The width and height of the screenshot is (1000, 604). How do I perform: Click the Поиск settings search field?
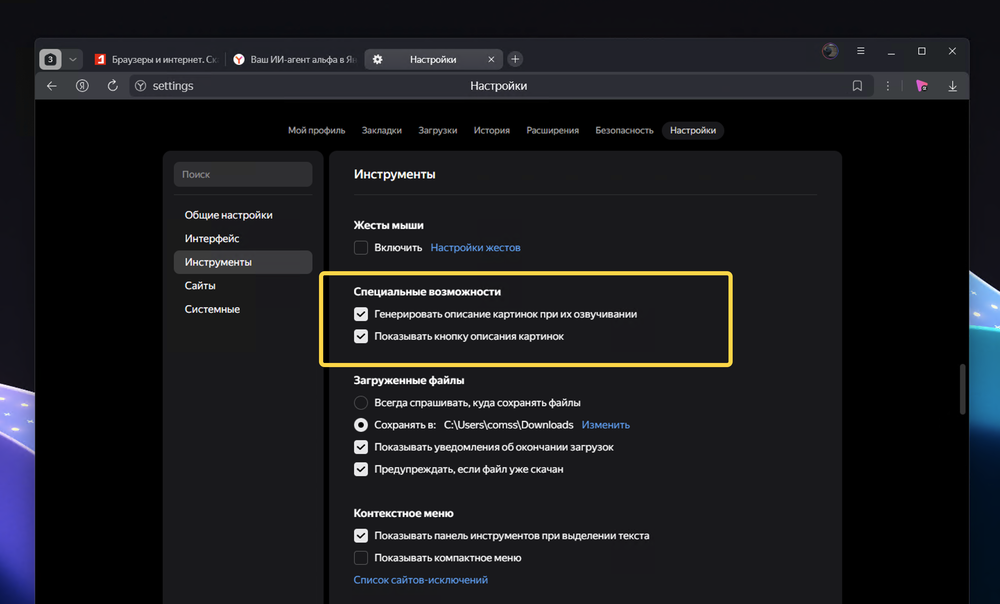point(243,174)
